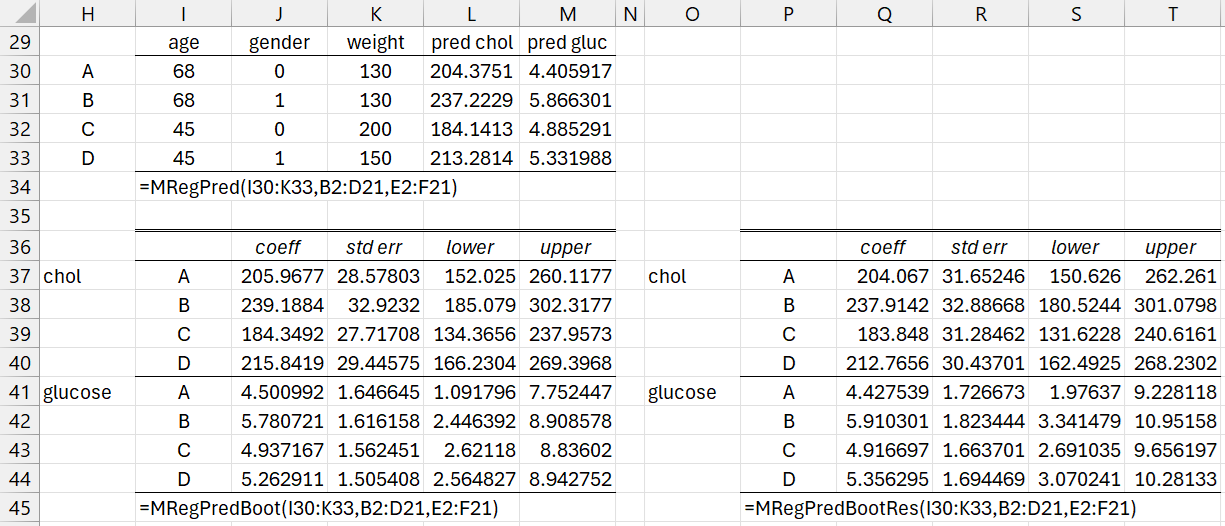Image resolution: width=1225 pixels, height=526 pixels.
Task: Click column header Q
Action: pyautogui.click(x=882, y=13)
